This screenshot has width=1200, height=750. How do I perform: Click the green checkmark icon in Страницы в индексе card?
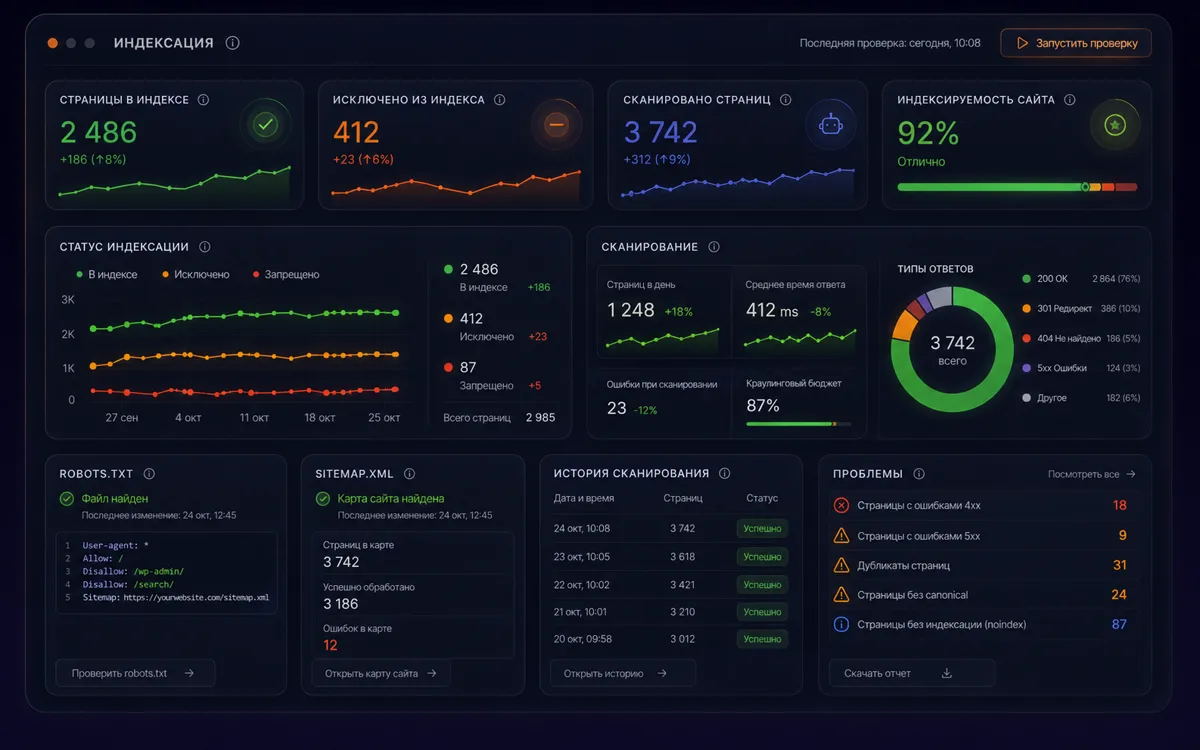click(265, 125)
